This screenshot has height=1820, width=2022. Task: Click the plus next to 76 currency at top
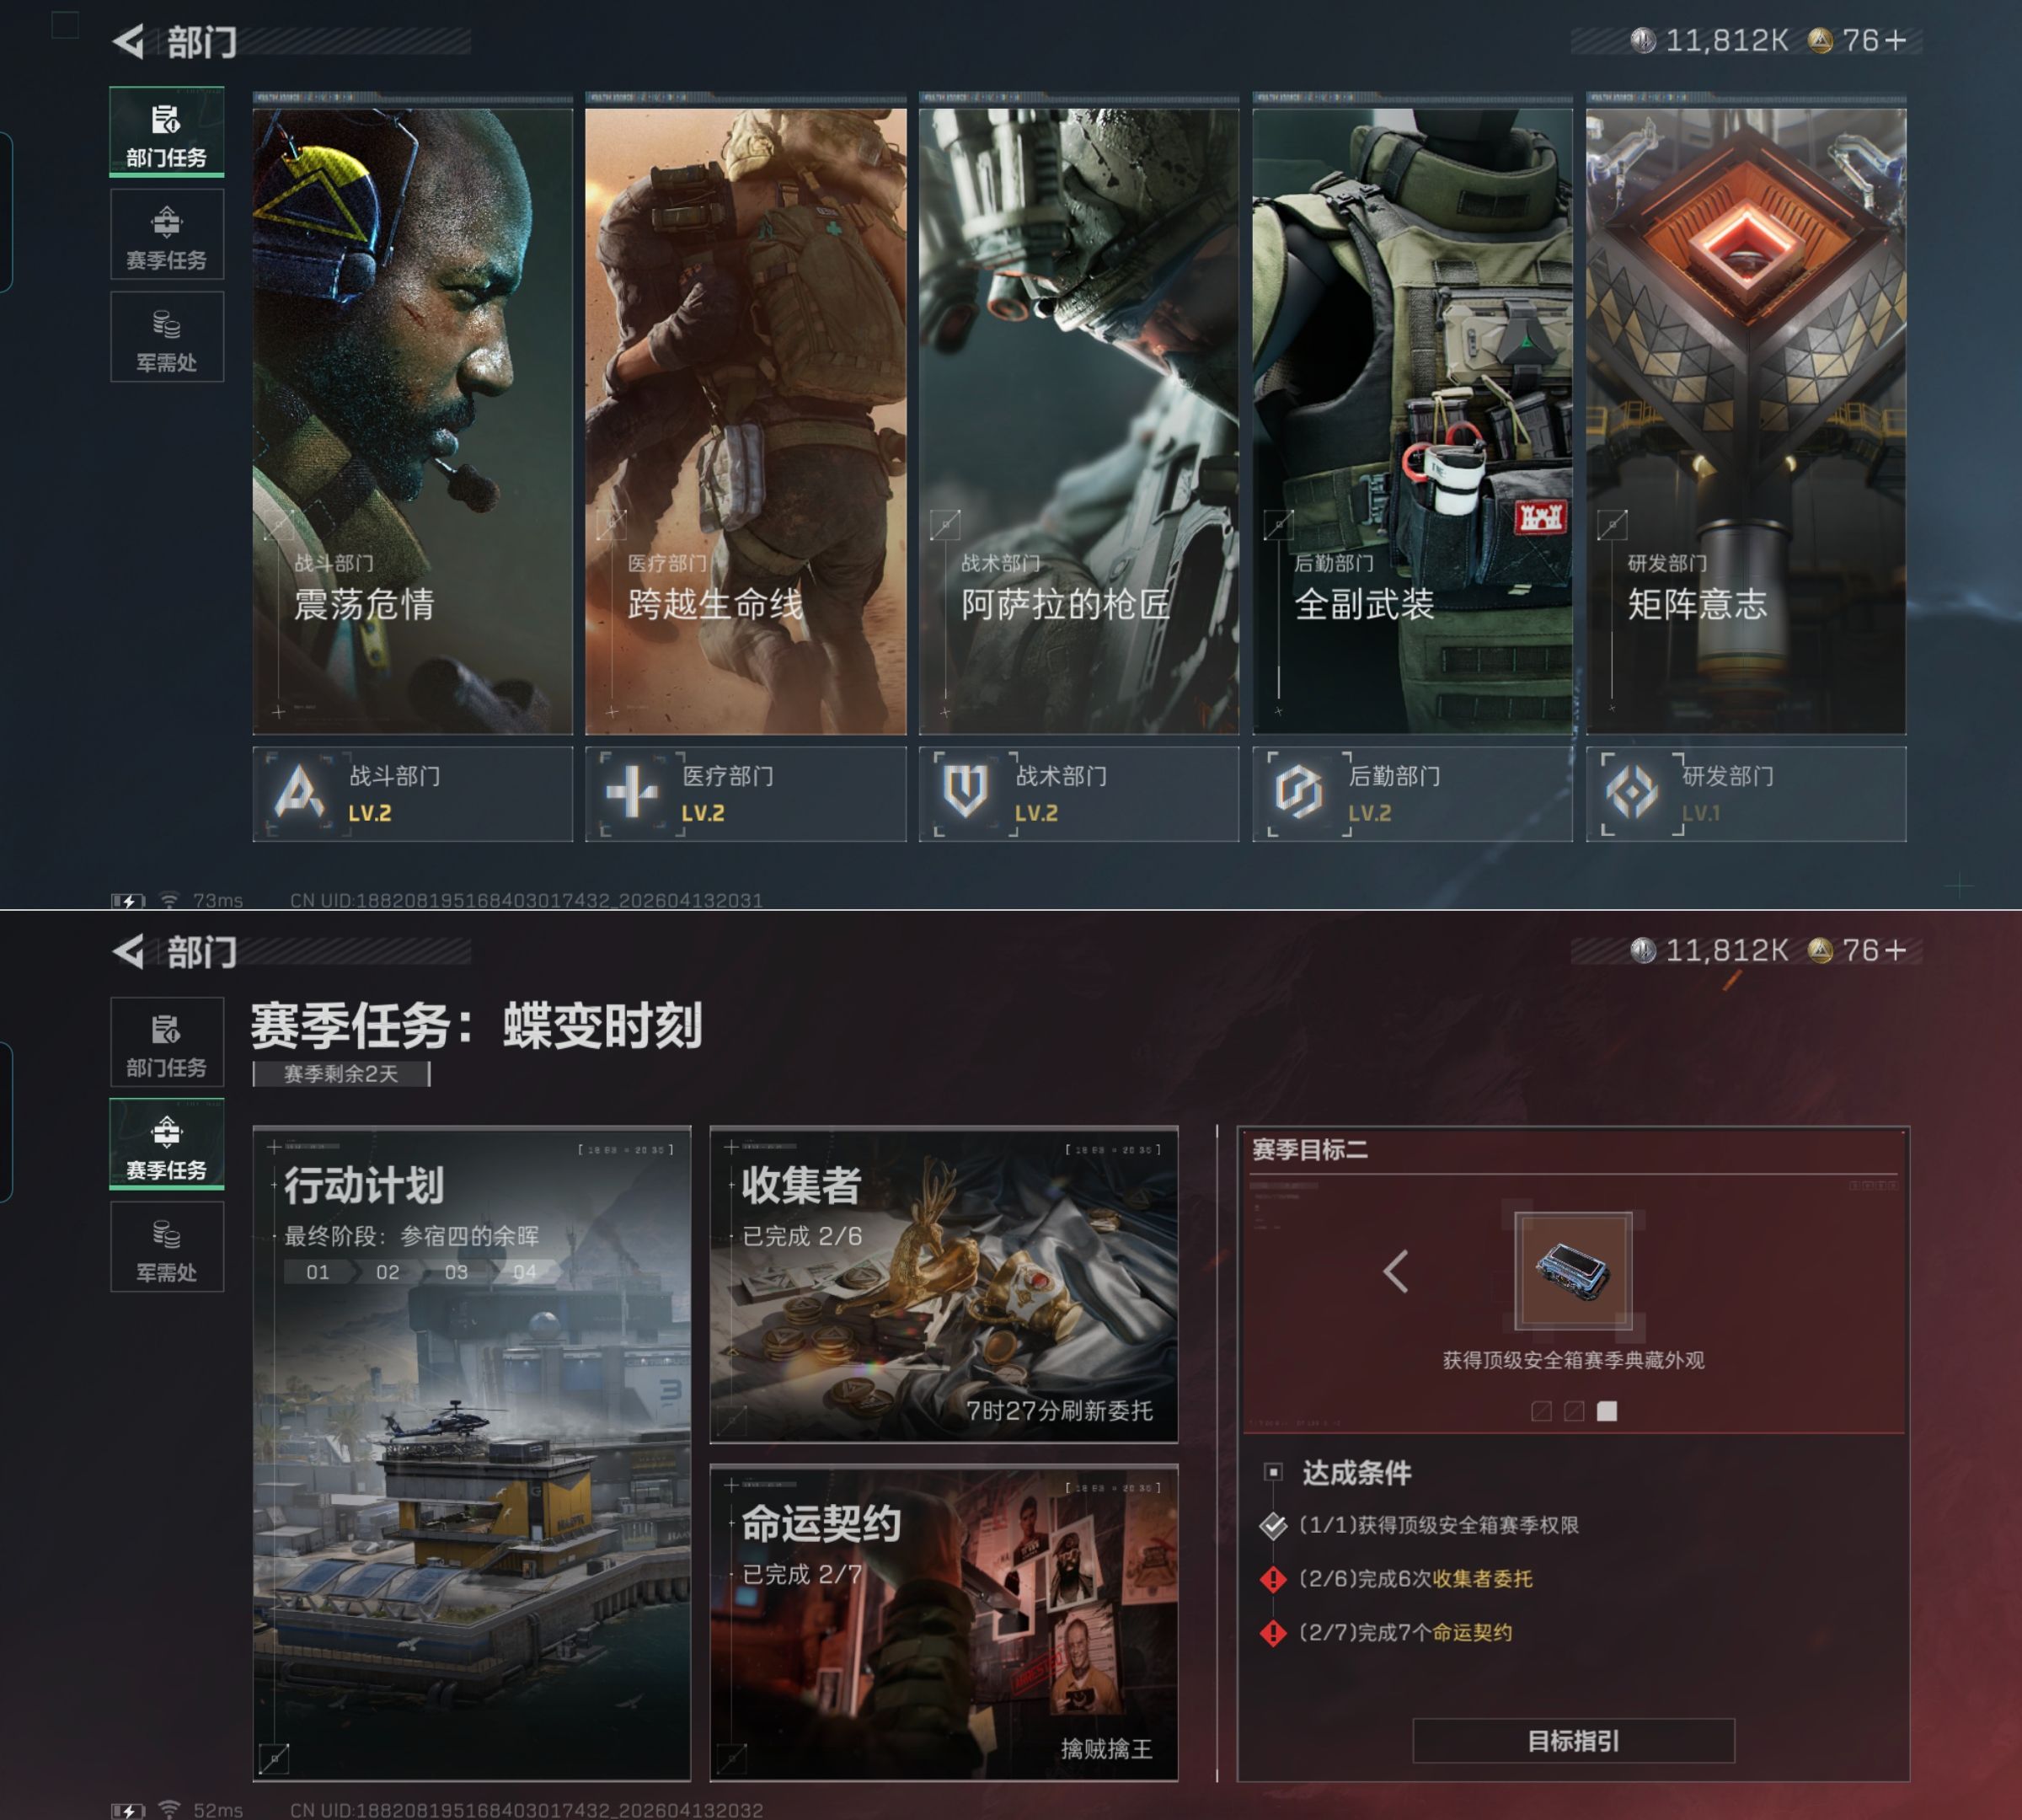click(1895, 41)
